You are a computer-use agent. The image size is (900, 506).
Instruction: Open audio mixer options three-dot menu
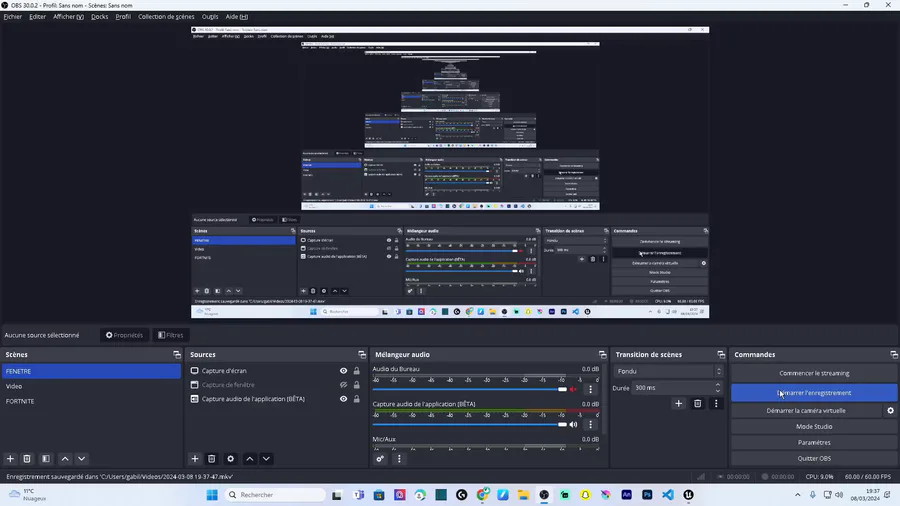point(399,459)
